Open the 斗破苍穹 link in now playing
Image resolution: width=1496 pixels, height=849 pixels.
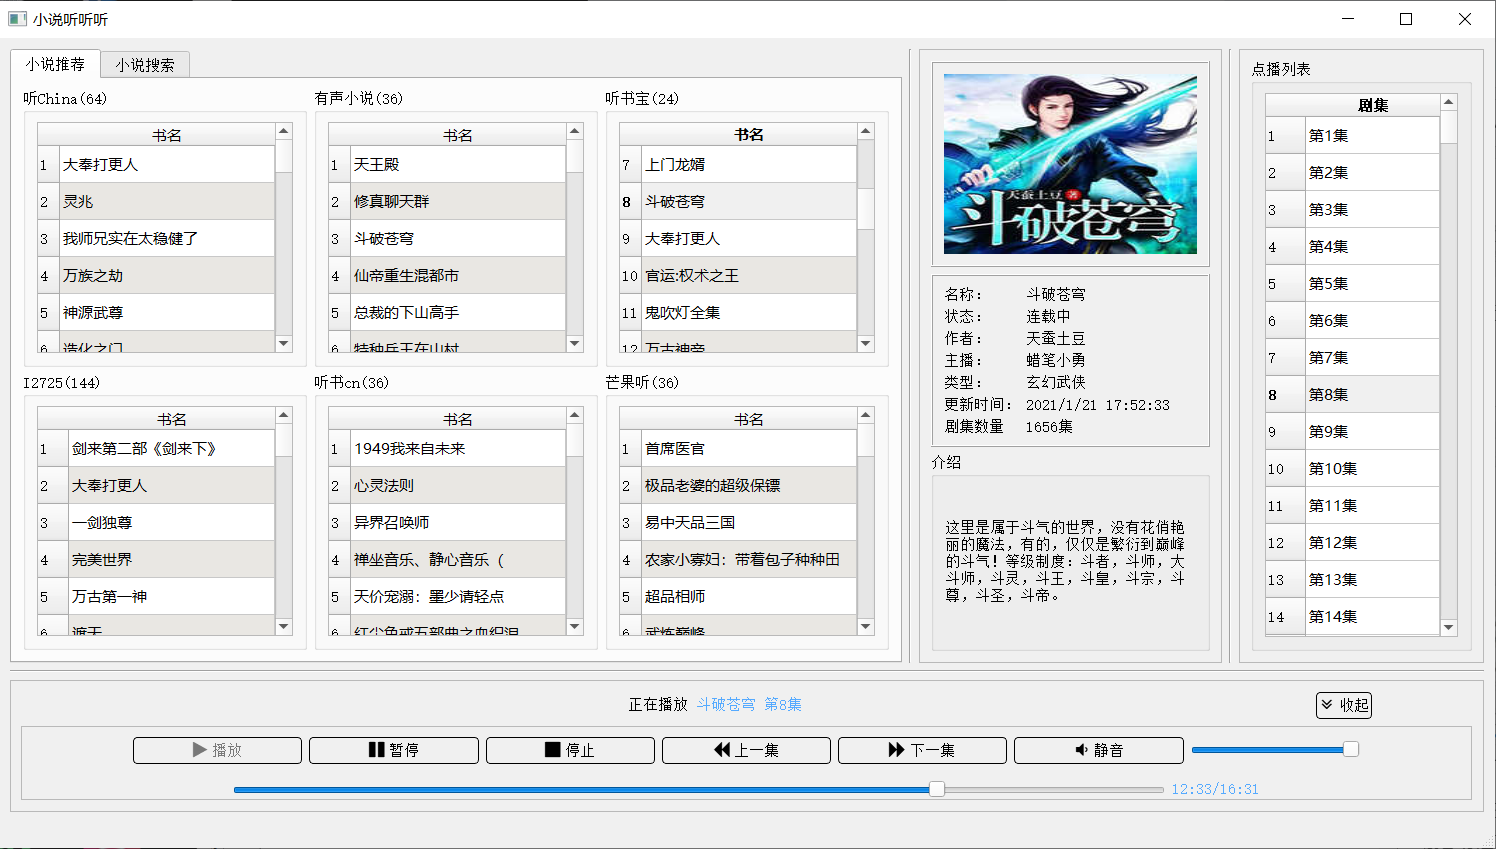coord(726,705)
